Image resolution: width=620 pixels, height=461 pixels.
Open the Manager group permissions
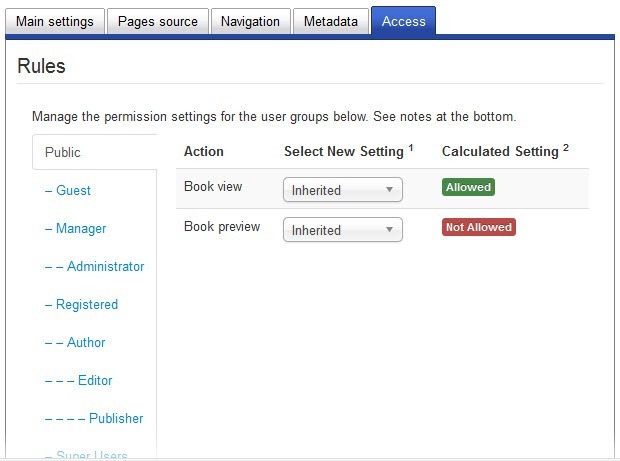click(76, 229)
